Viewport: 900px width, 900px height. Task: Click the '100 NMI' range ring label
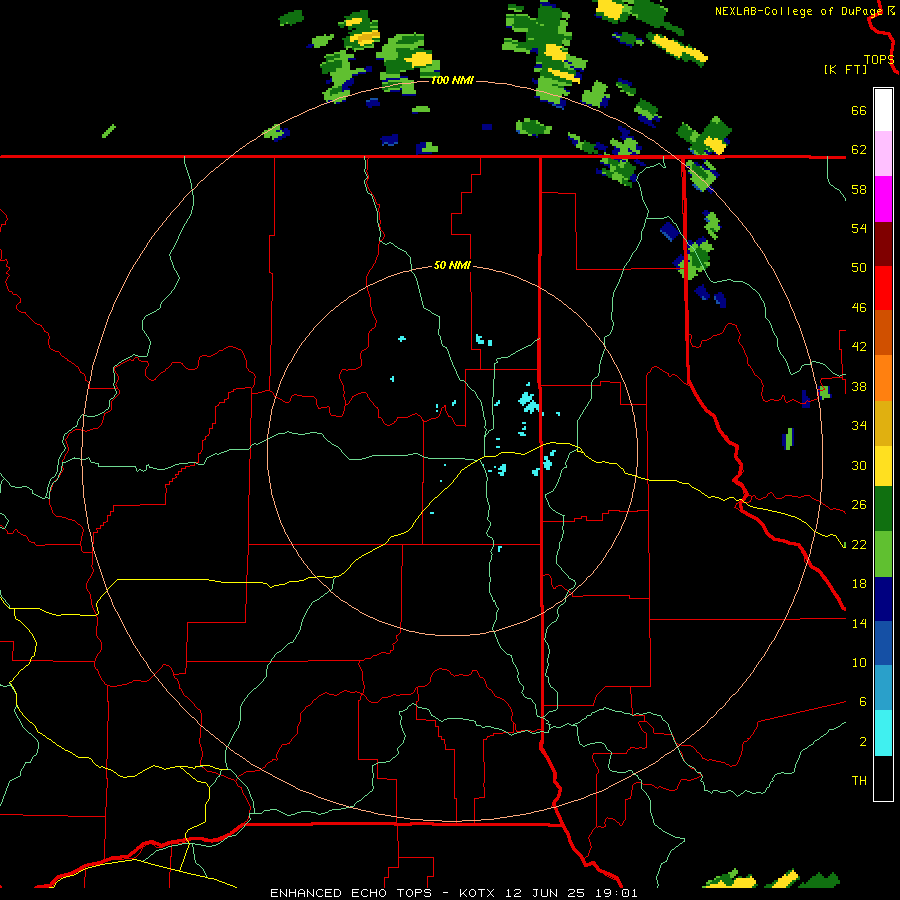(452, 80)
